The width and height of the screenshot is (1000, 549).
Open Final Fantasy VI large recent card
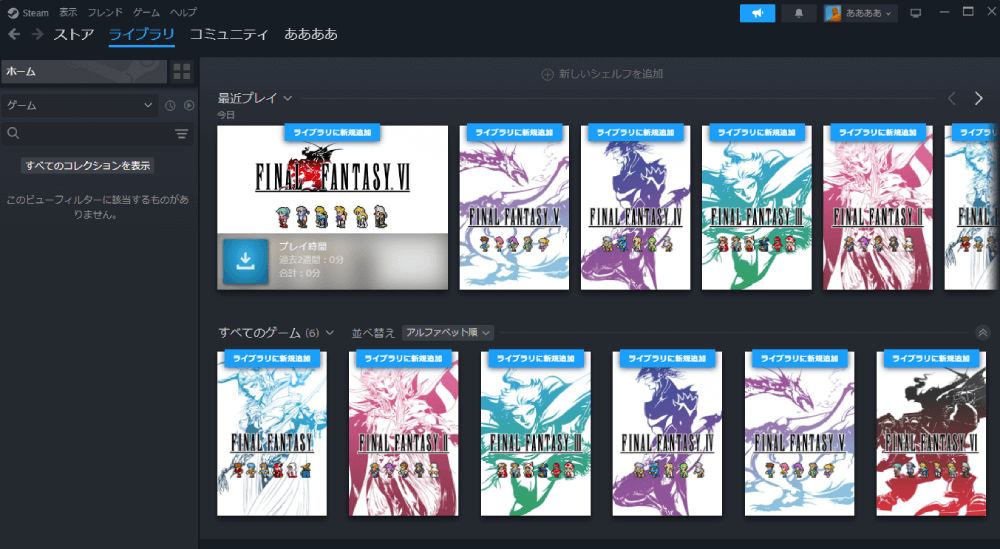[x=332, y=207]
